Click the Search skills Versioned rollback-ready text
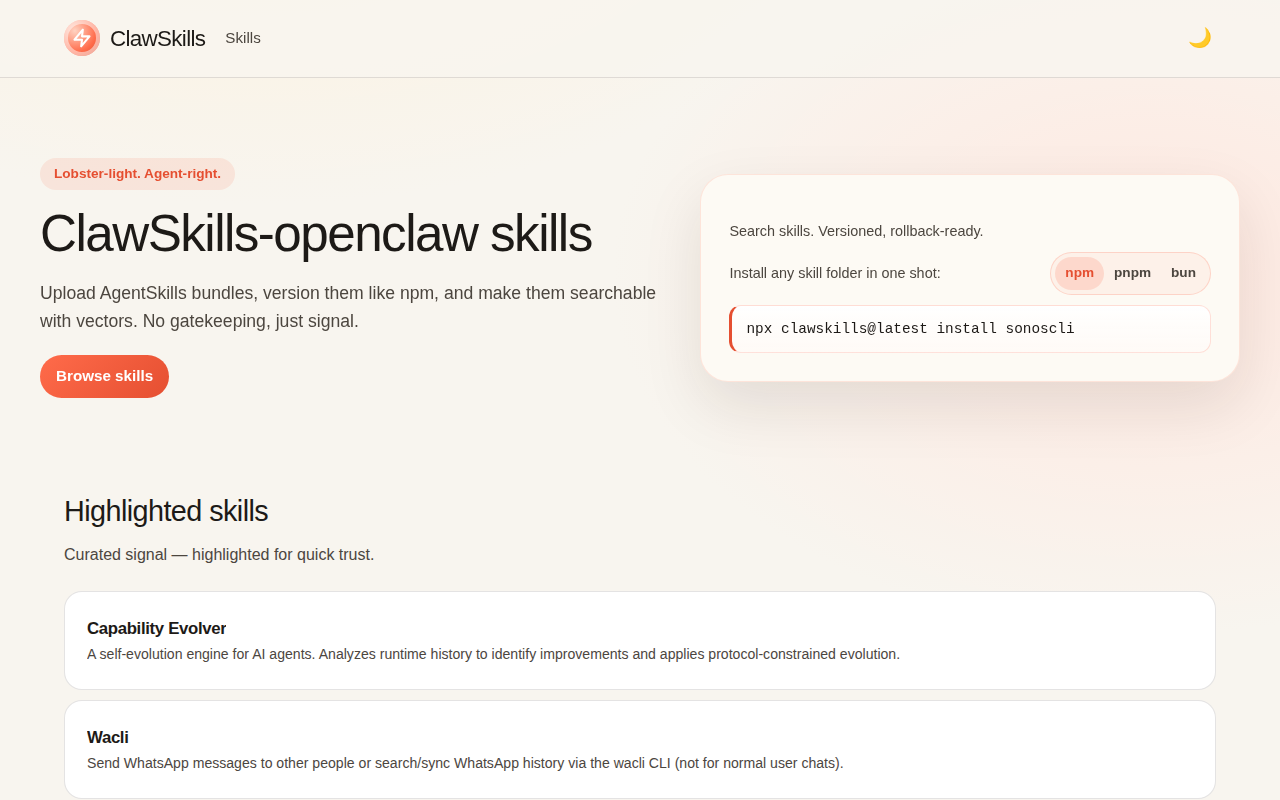 (856, 231)
